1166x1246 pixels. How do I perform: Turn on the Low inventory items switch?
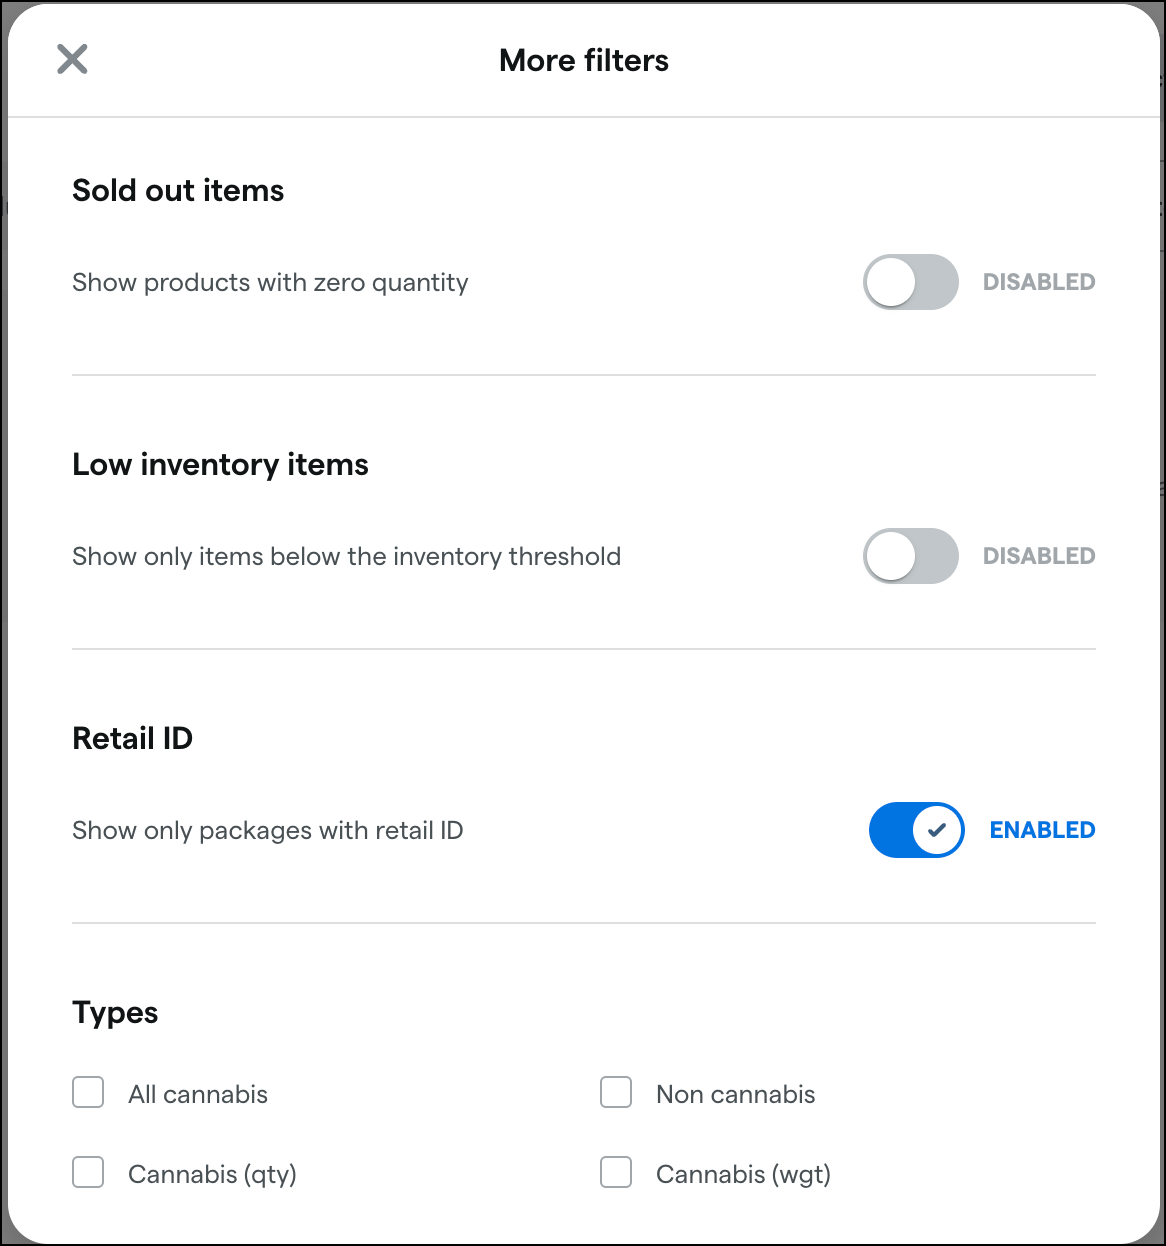[910, 556]
